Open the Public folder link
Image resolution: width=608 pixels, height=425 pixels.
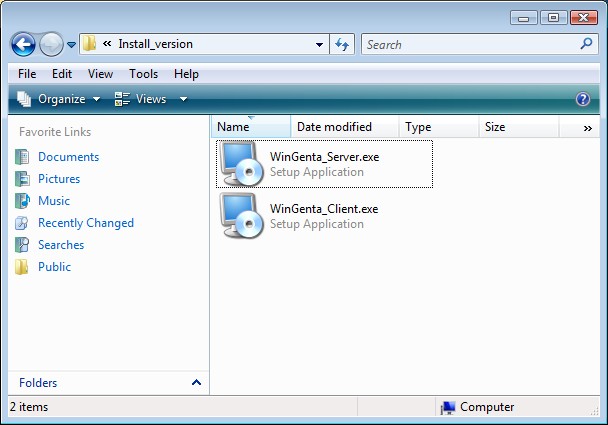(x=54, y=267)
